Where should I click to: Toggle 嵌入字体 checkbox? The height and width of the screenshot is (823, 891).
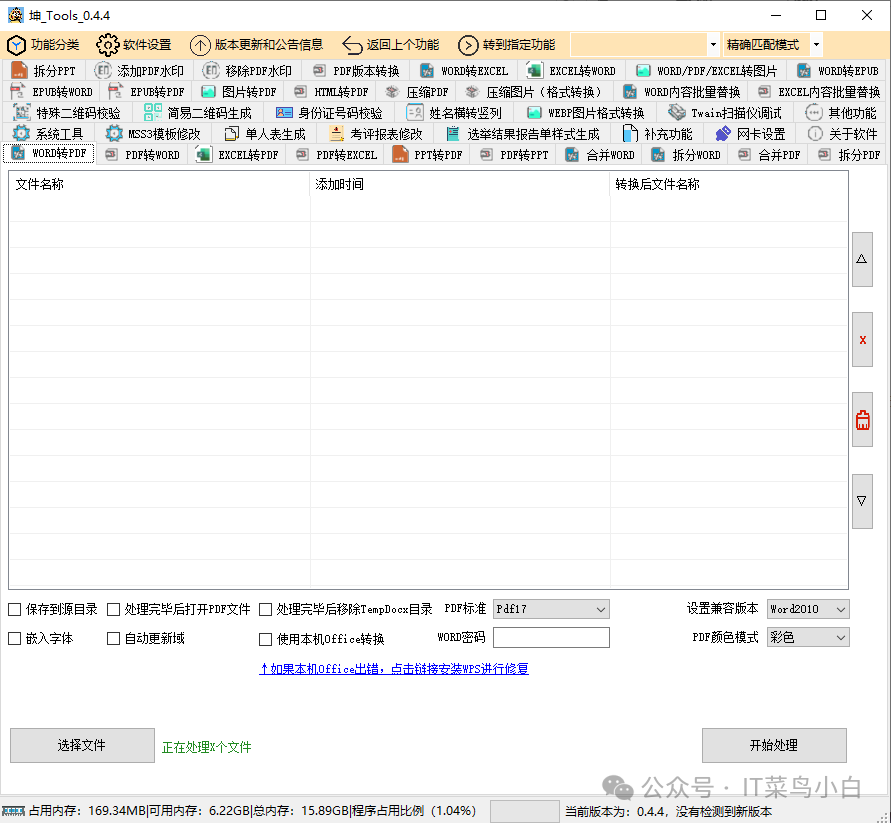pyautogui.click(x=15, y=638)
